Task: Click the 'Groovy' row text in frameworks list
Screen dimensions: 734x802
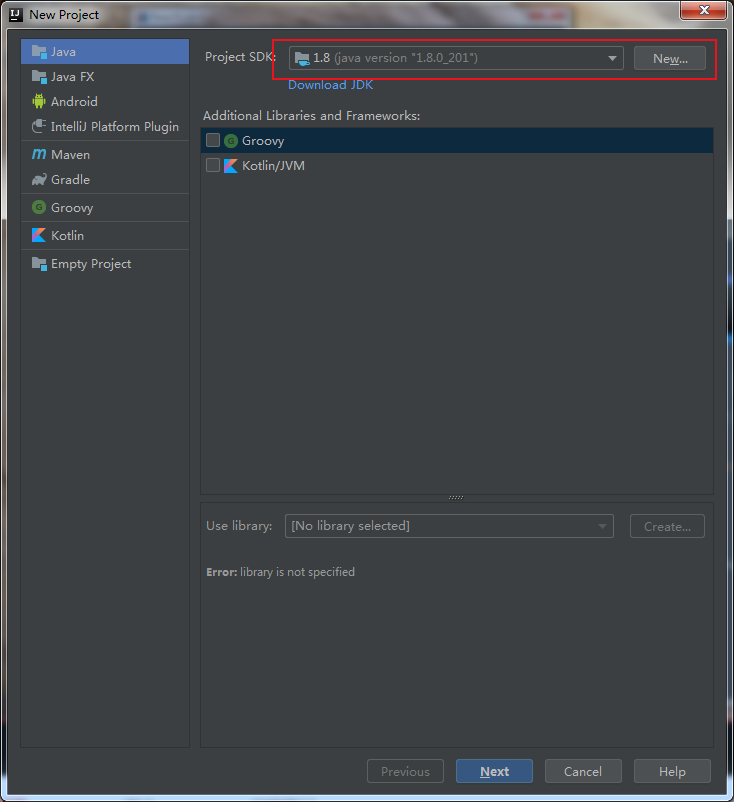Action: pyautogui.click(x=263, y=141)
